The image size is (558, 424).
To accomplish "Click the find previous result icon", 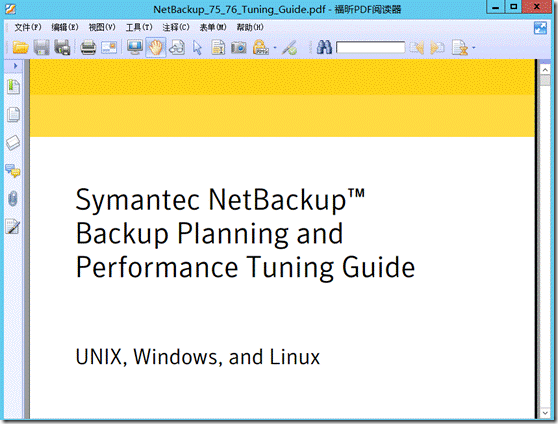I will click(x=417, y=47).
